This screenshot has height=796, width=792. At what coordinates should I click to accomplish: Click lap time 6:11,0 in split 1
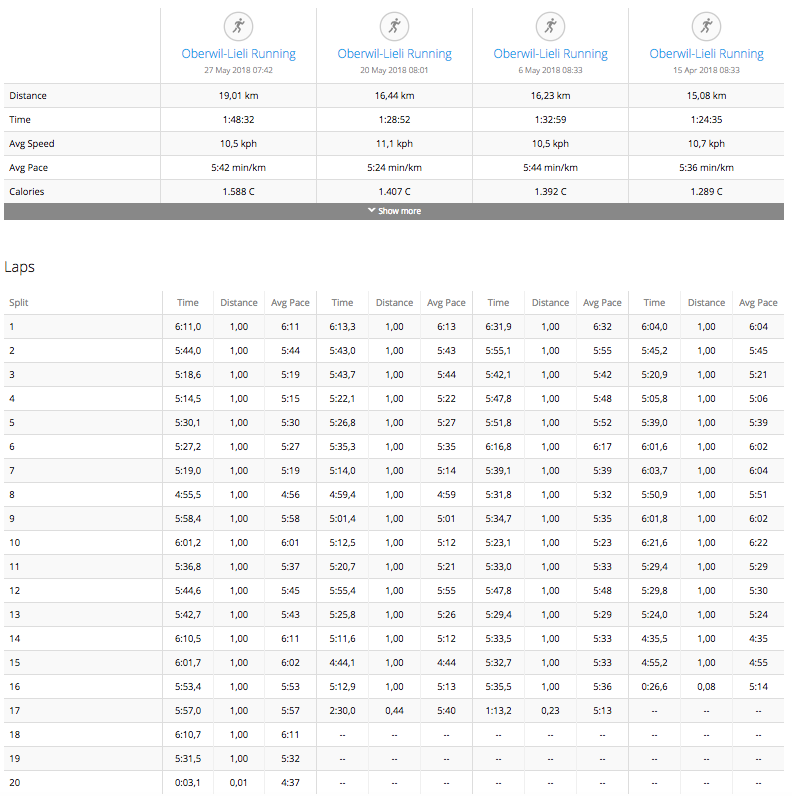[x=188, y=326]
